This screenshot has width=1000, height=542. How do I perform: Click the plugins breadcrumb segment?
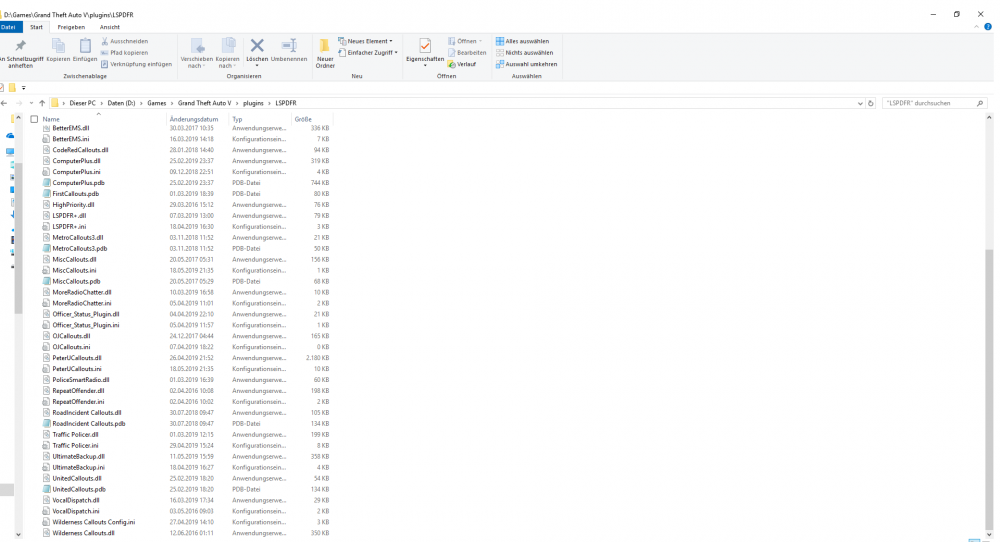[x=253, y=103]
